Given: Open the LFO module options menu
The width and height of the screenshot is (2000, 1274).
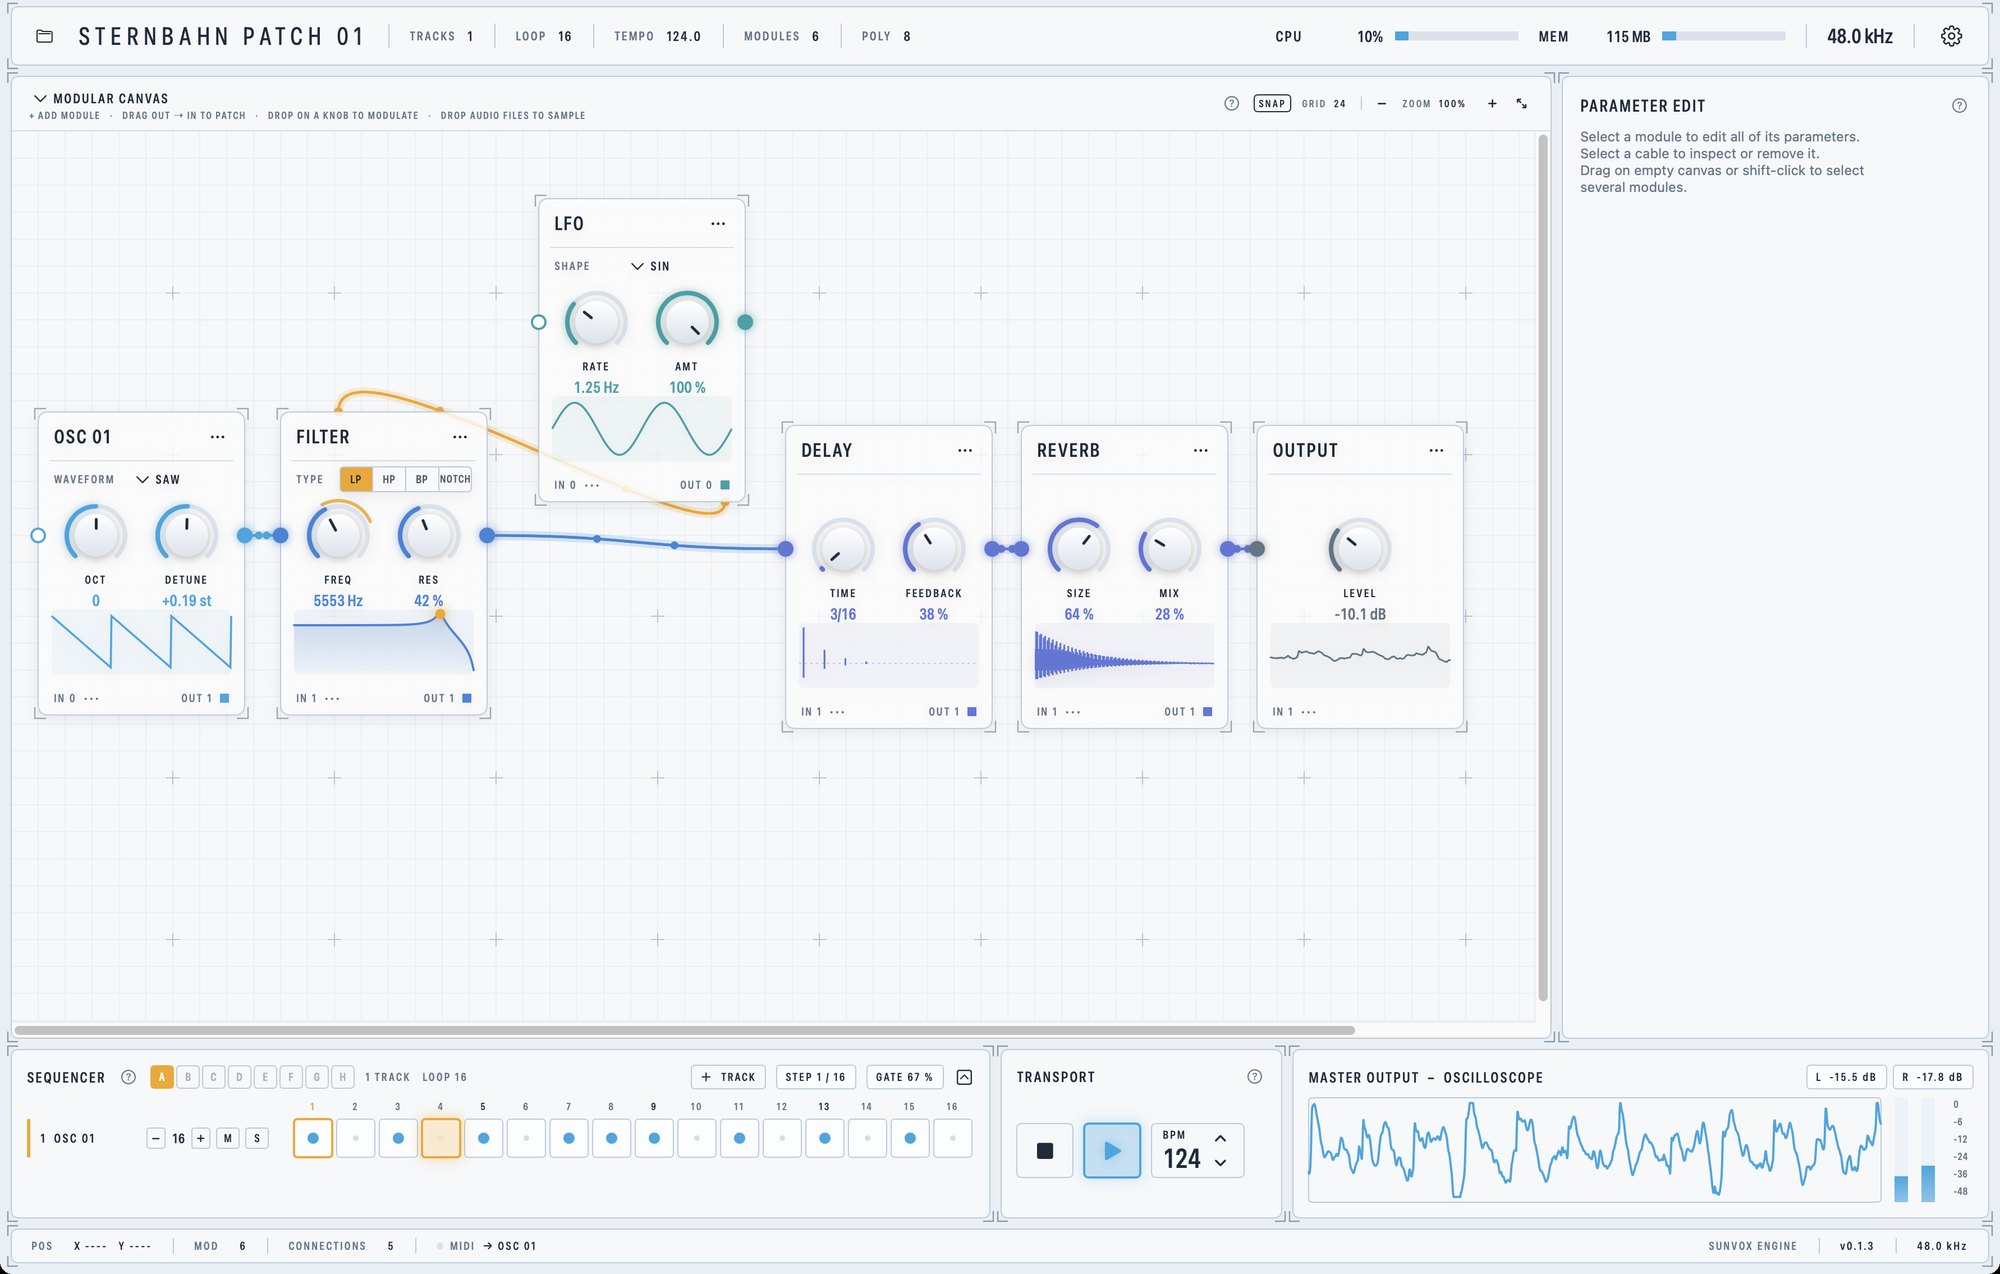Looking at the screenshot, I should click(x=718, y=224).
